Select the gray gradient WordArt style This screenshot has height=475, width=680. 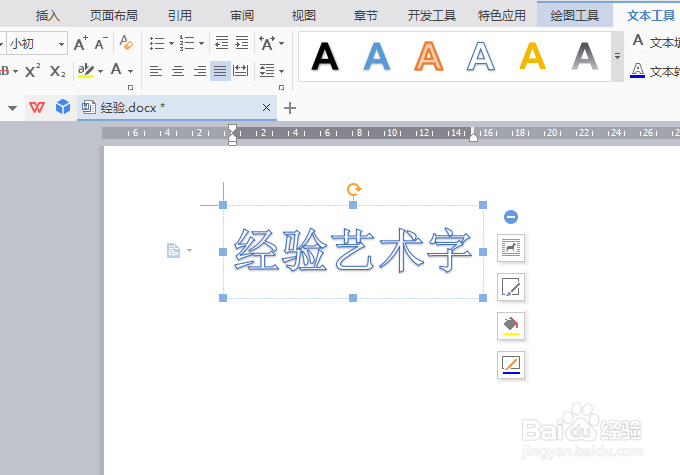click(585, 56)
